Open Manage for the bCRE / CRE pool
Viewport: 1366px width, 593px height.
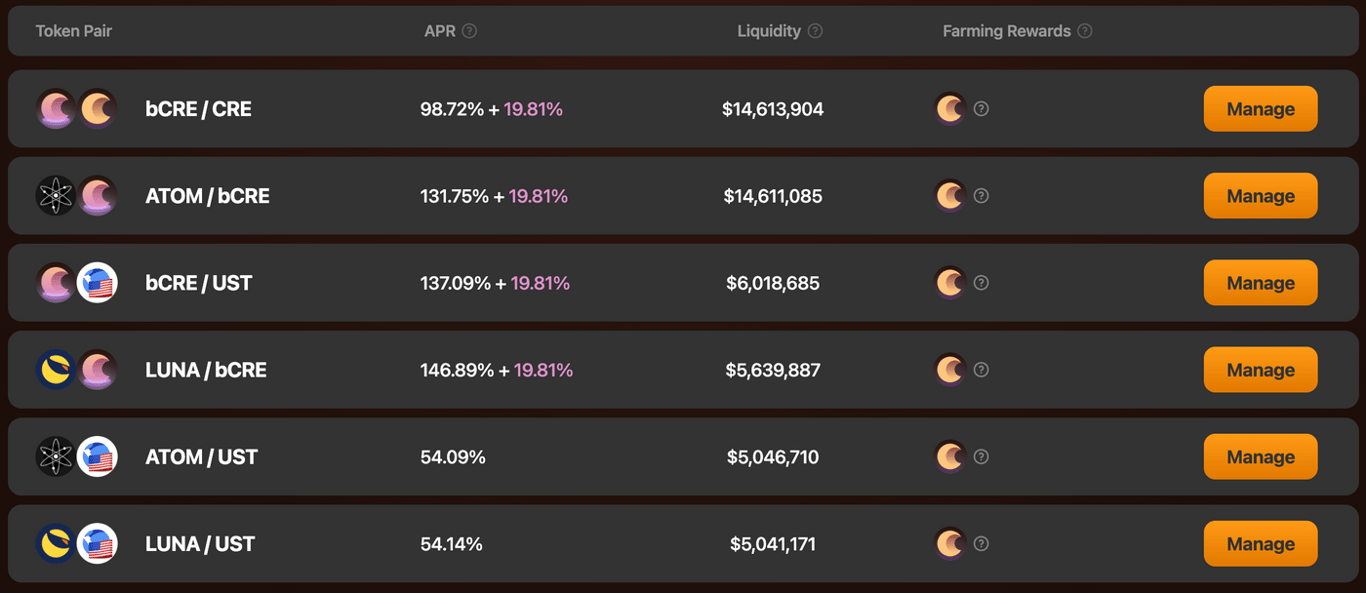click(x=1260, y=109)
